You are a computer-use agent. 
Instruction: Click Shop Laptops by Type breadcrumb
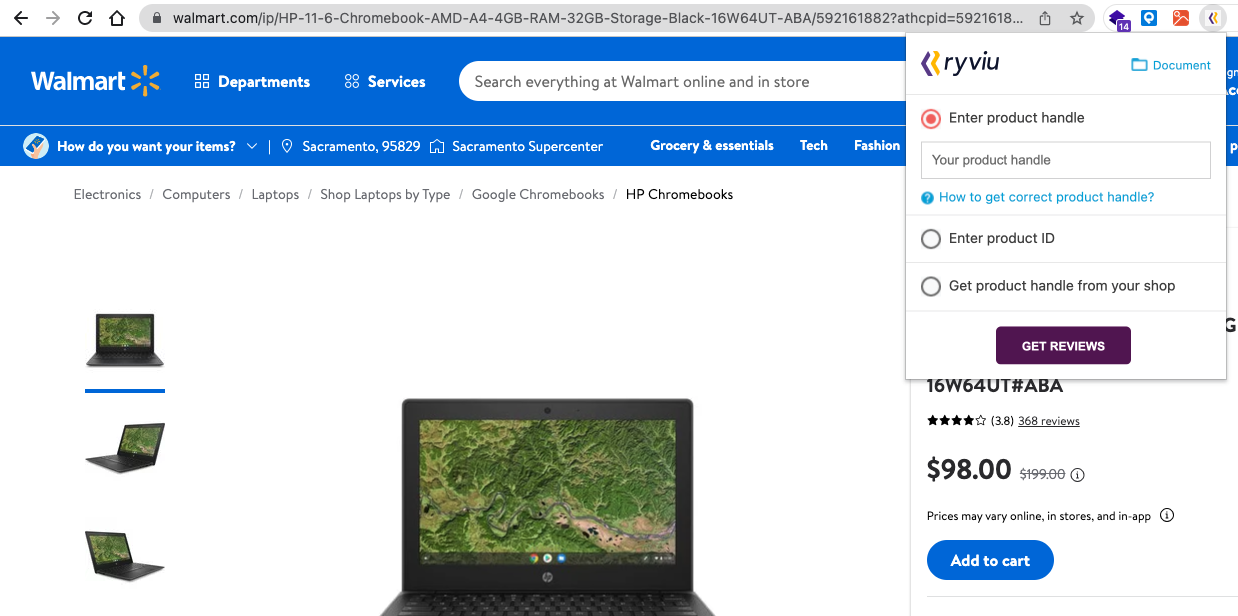click(x=385, y=194)
